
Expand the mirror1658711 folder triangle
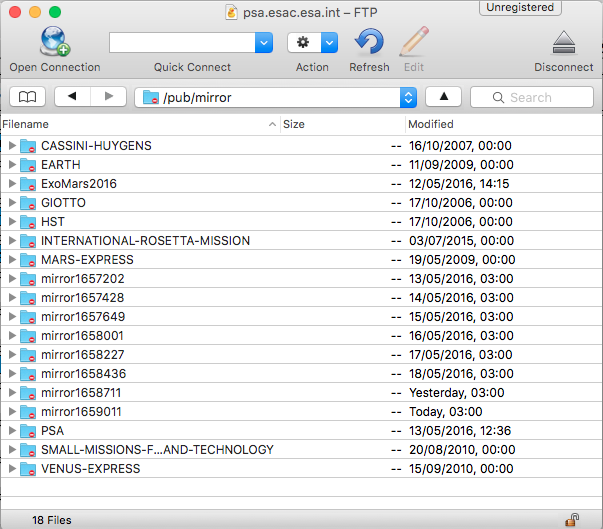click(x=12, y=392)
